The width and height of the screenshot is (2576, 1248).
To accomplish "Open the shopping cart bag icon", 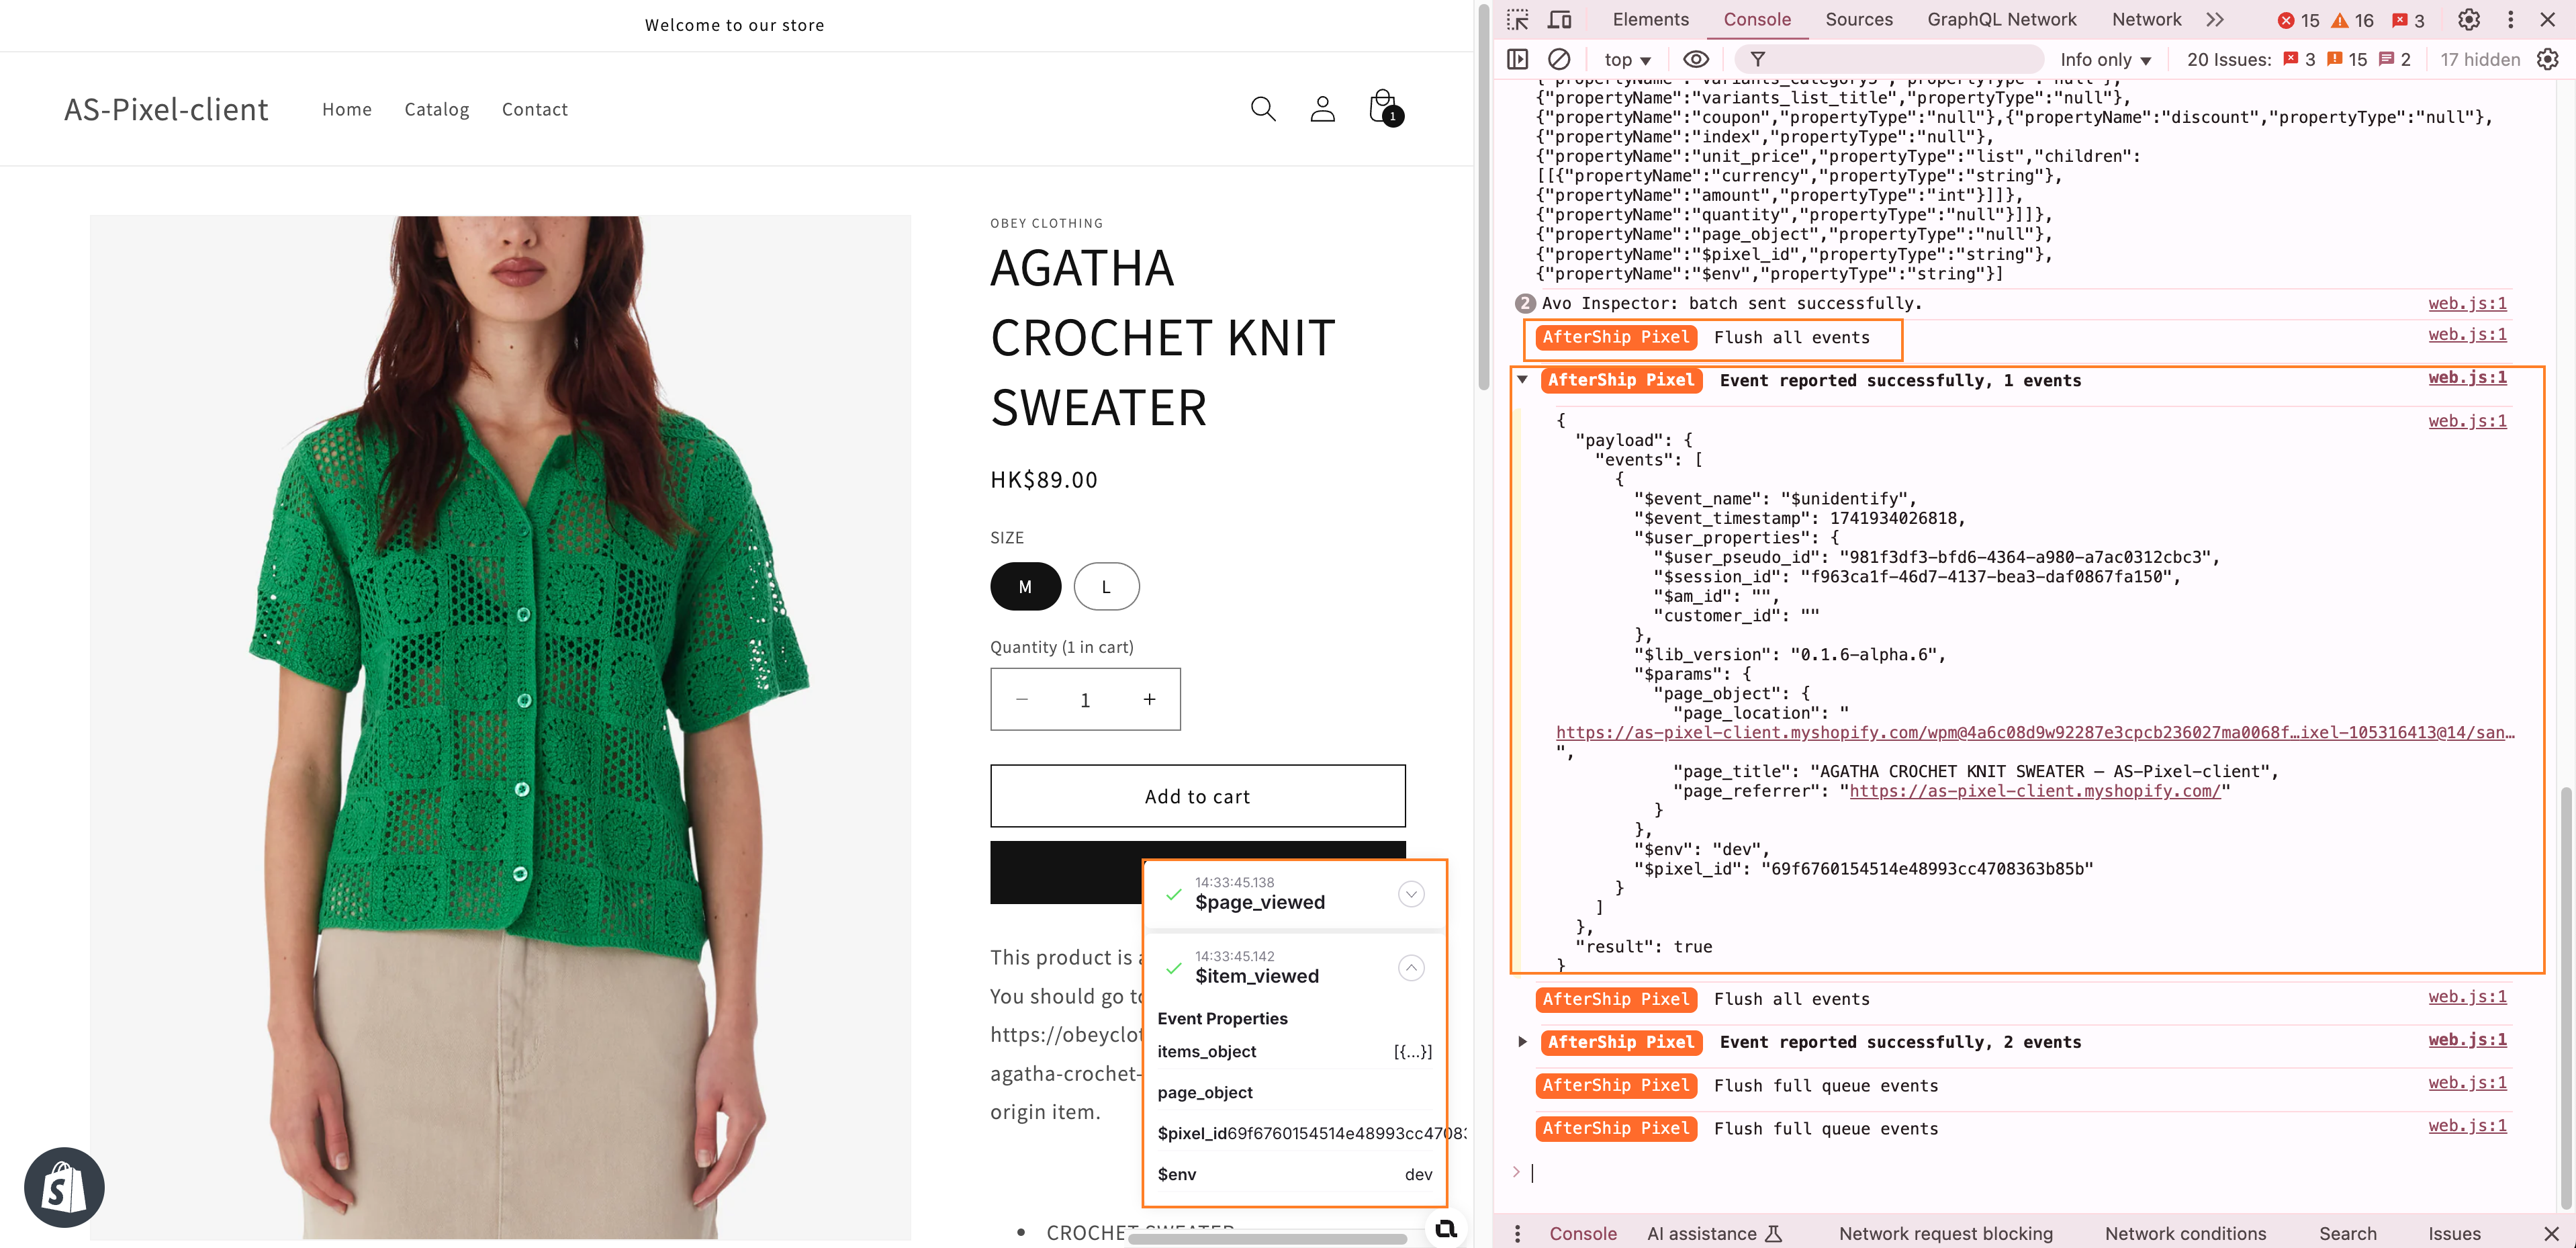I will (x=1383, y=107).
